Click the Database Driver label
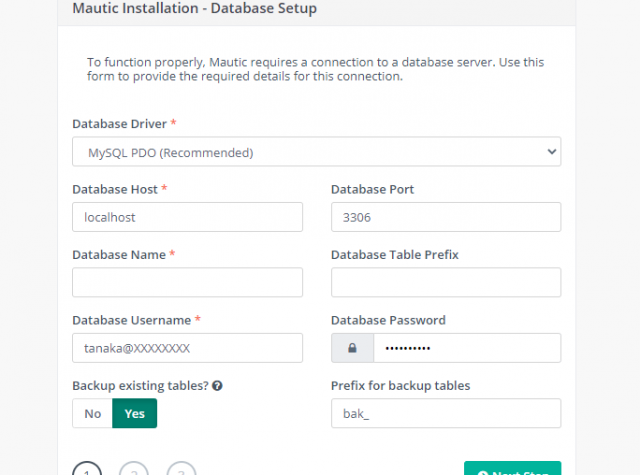 [119, 124]
